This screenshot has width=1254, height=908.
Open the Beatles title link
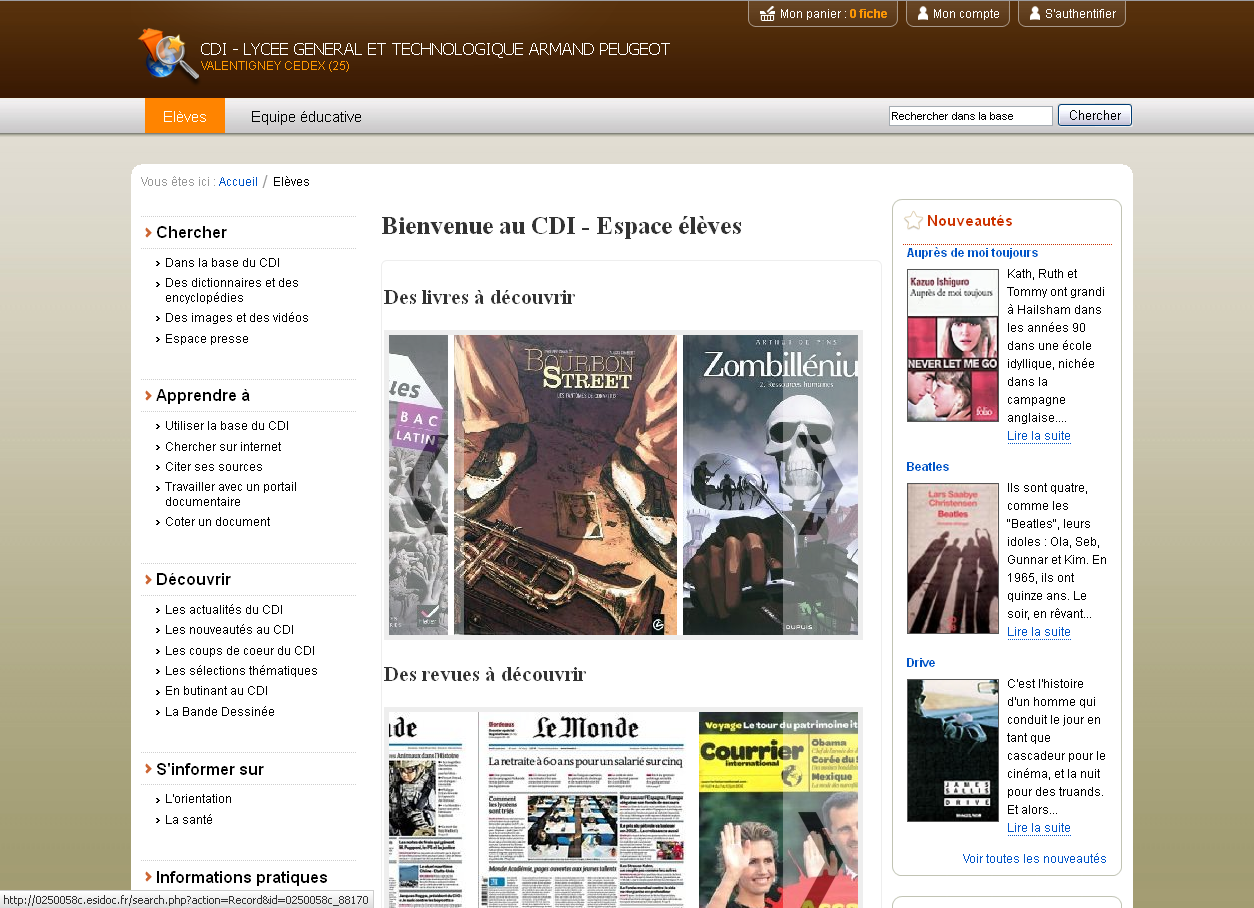[928, 467]
